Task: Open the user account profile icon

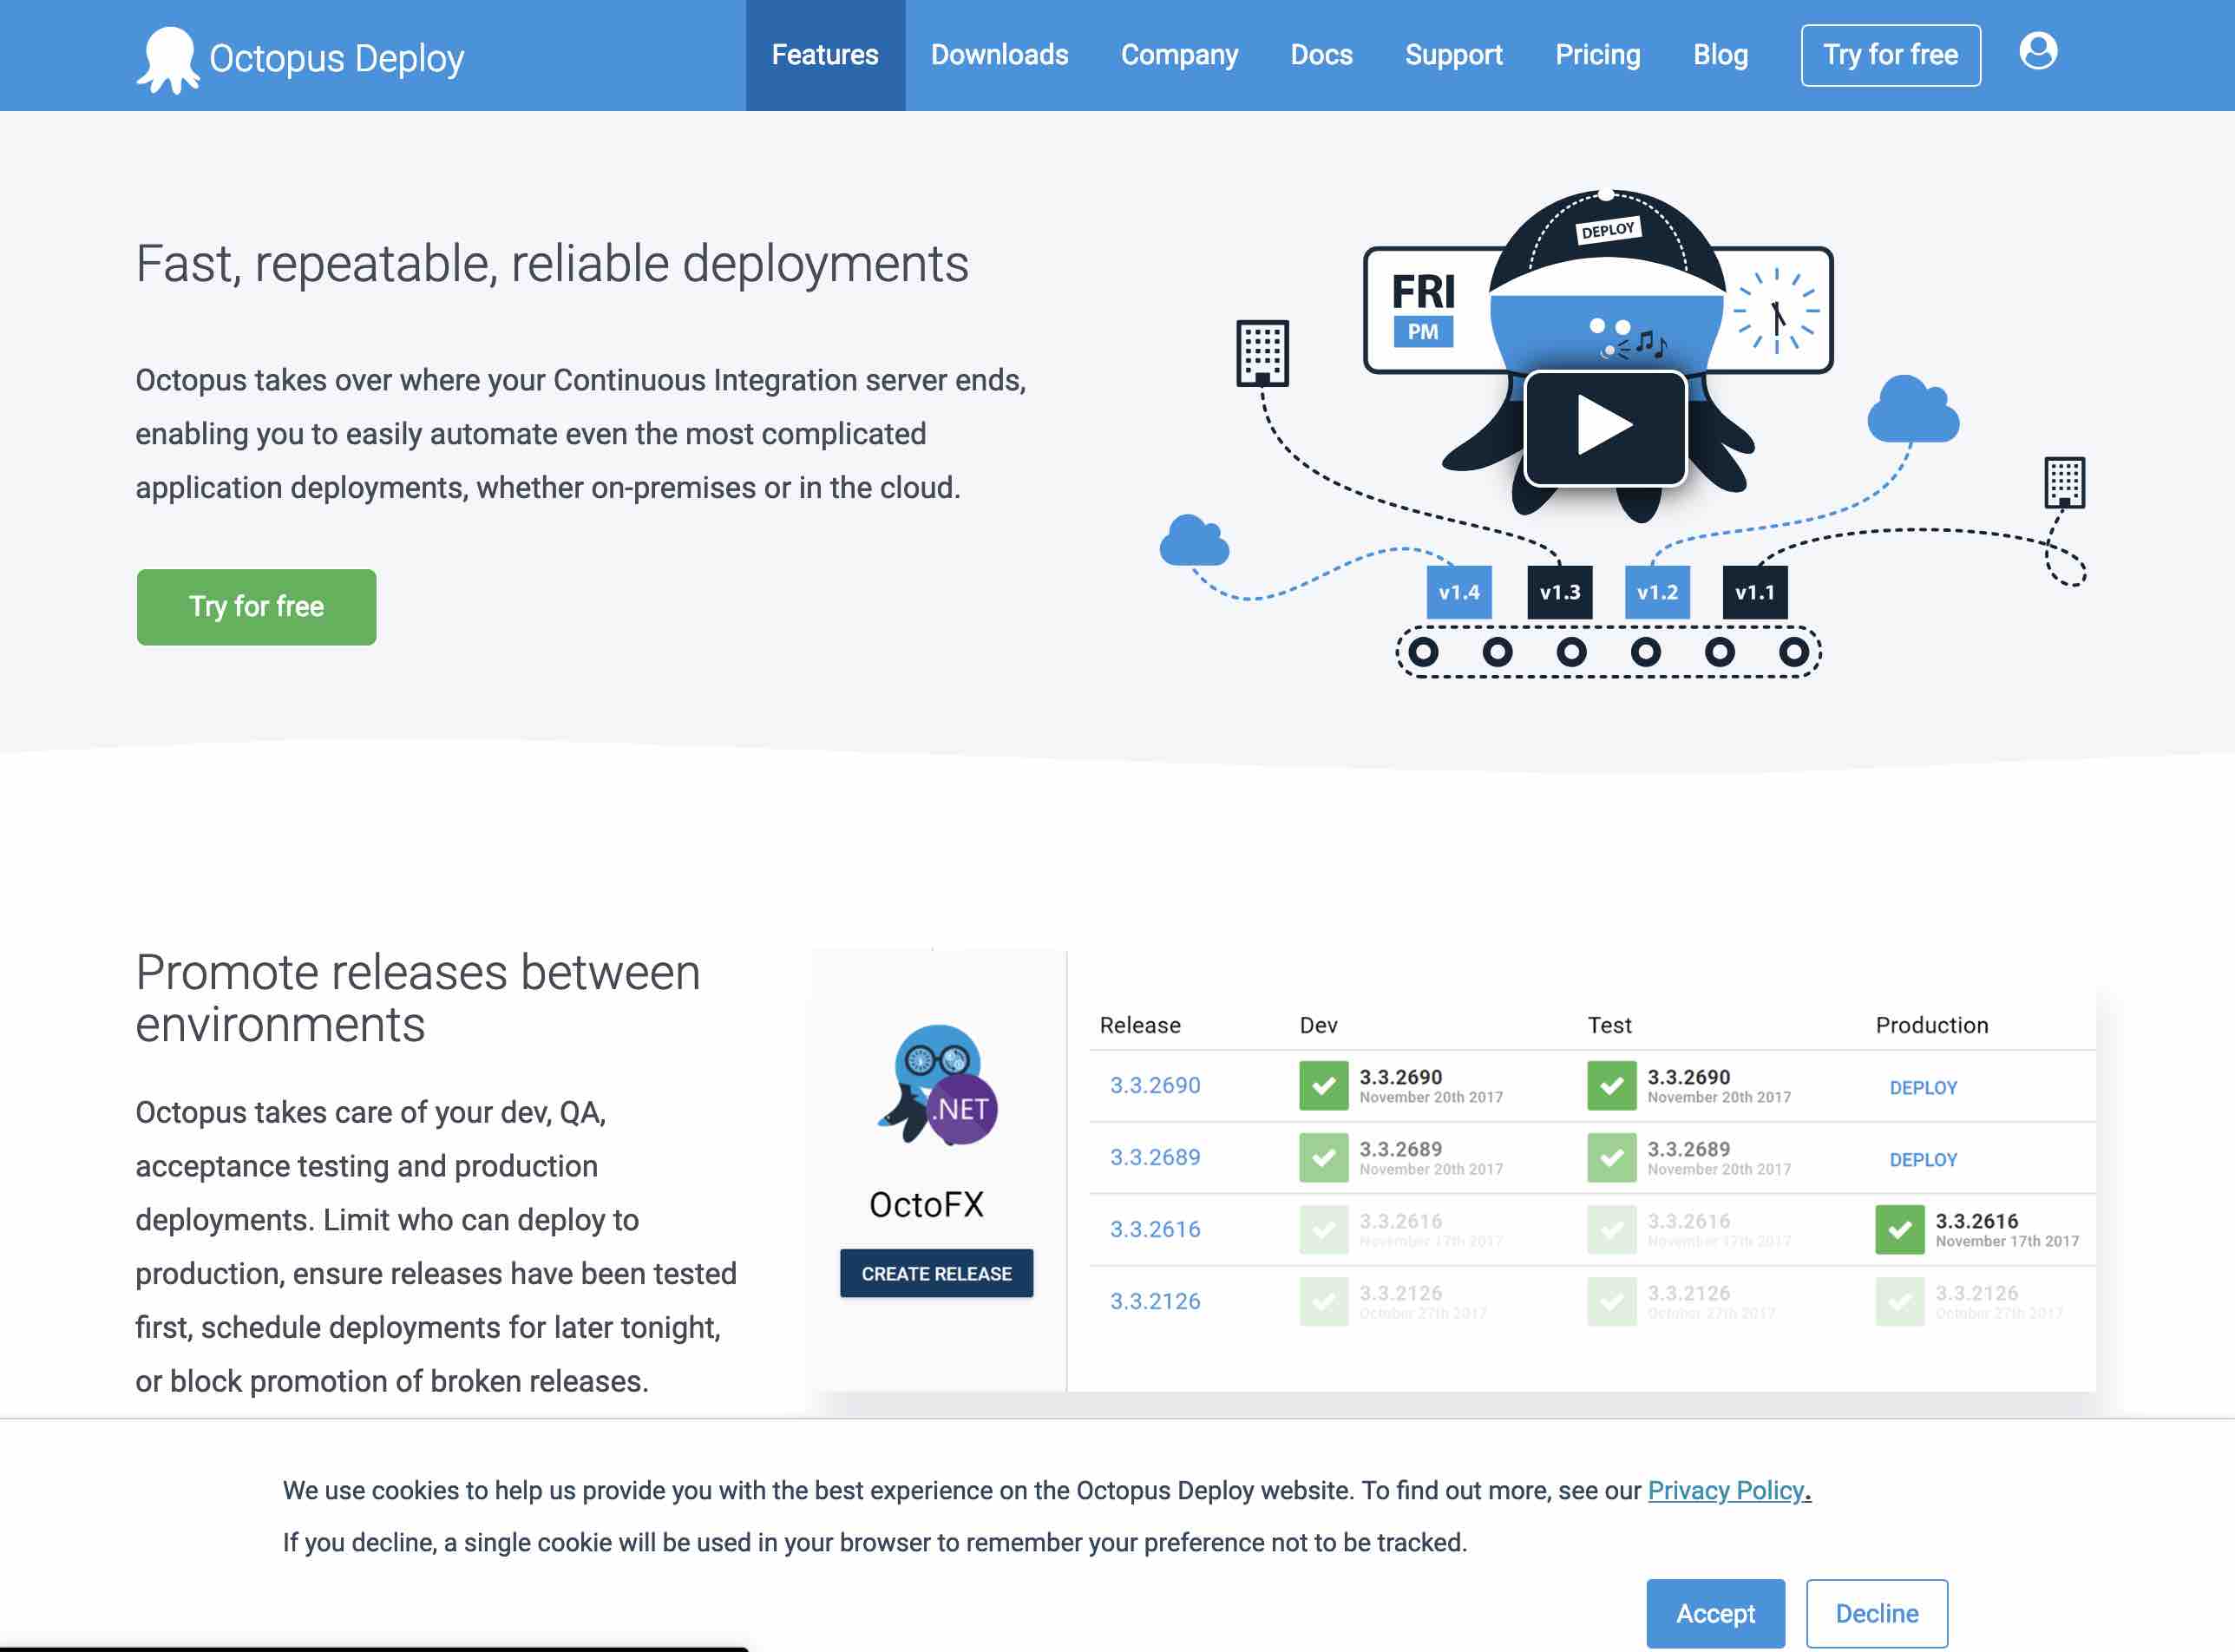Action: pyautogui.click(x=2037, y=51)
